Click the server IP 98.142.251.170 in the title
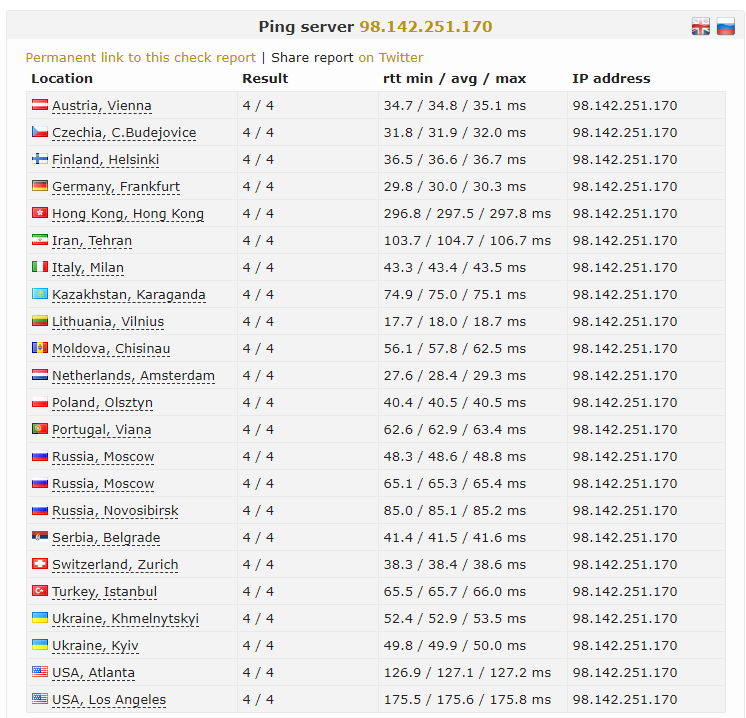Viewport: 746px width, 718px height. click(425, 27)
